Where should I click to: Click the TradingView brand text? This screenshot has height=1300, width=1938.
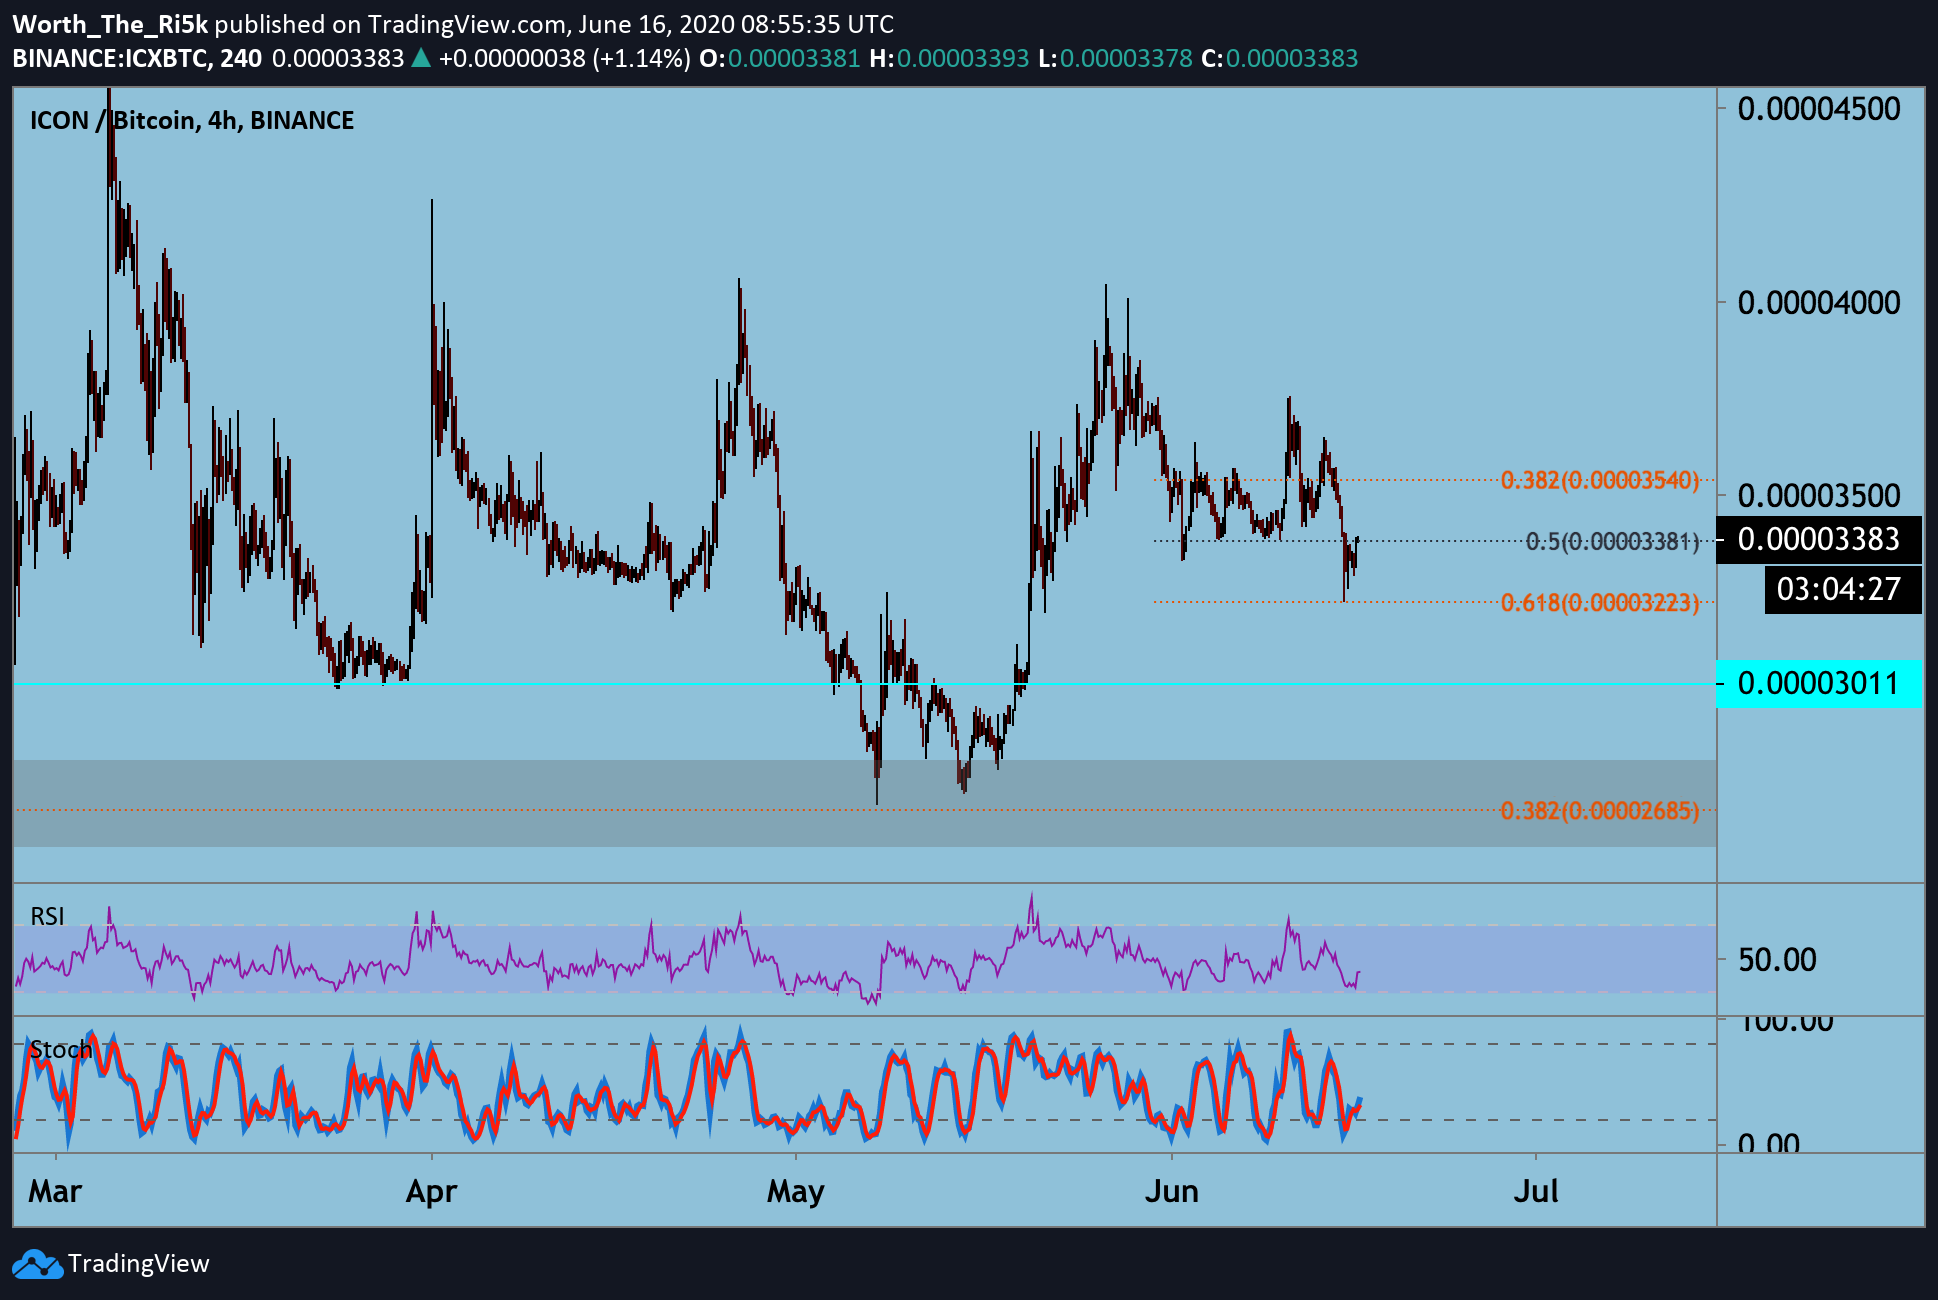tap(139, 1264)
